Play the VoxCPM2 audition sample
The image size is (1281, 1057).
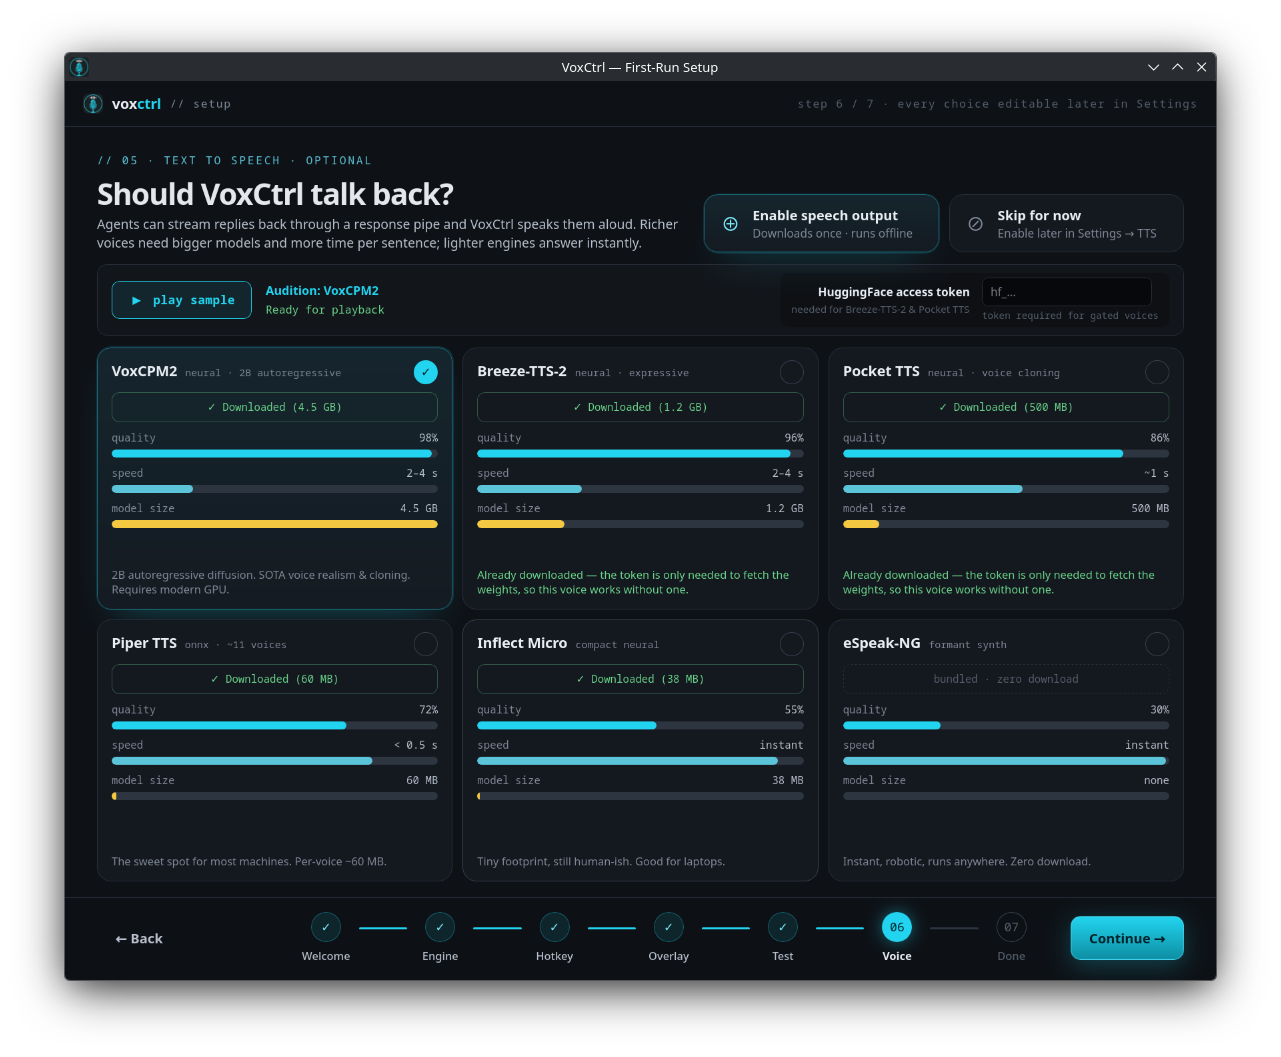tap(182, 300)
